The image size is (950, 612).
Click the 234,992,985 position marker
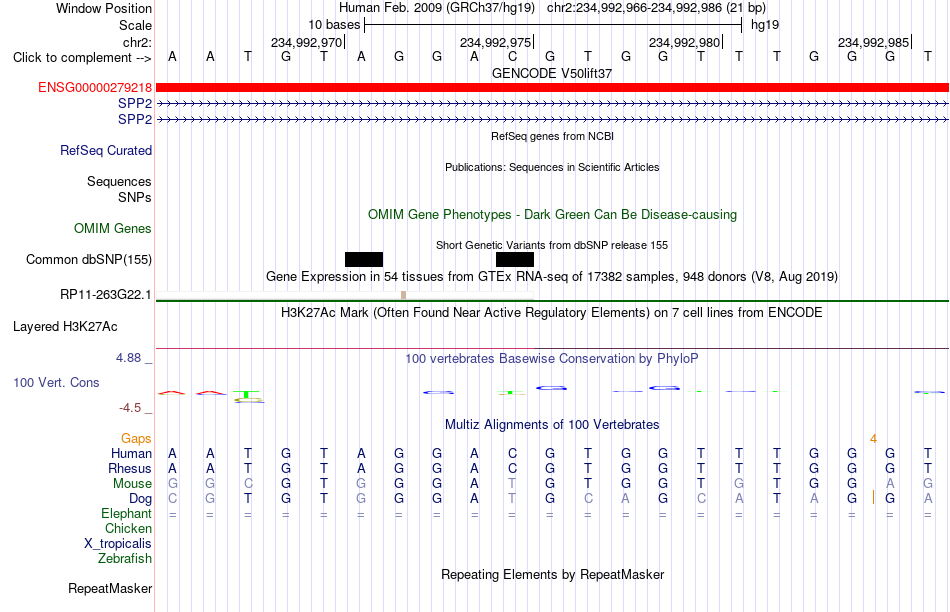click(874, 42)
